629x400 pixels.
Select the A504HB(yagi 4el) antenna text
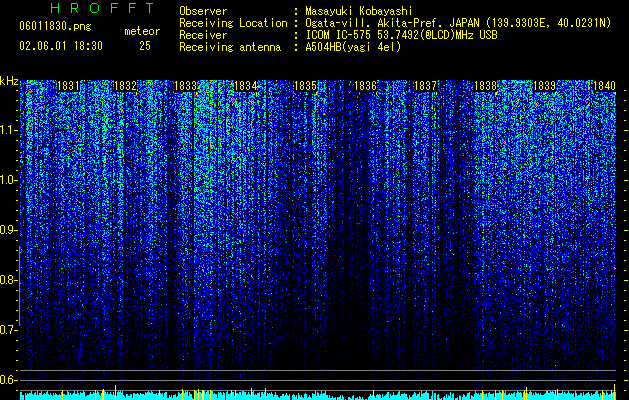click(353, 47)
